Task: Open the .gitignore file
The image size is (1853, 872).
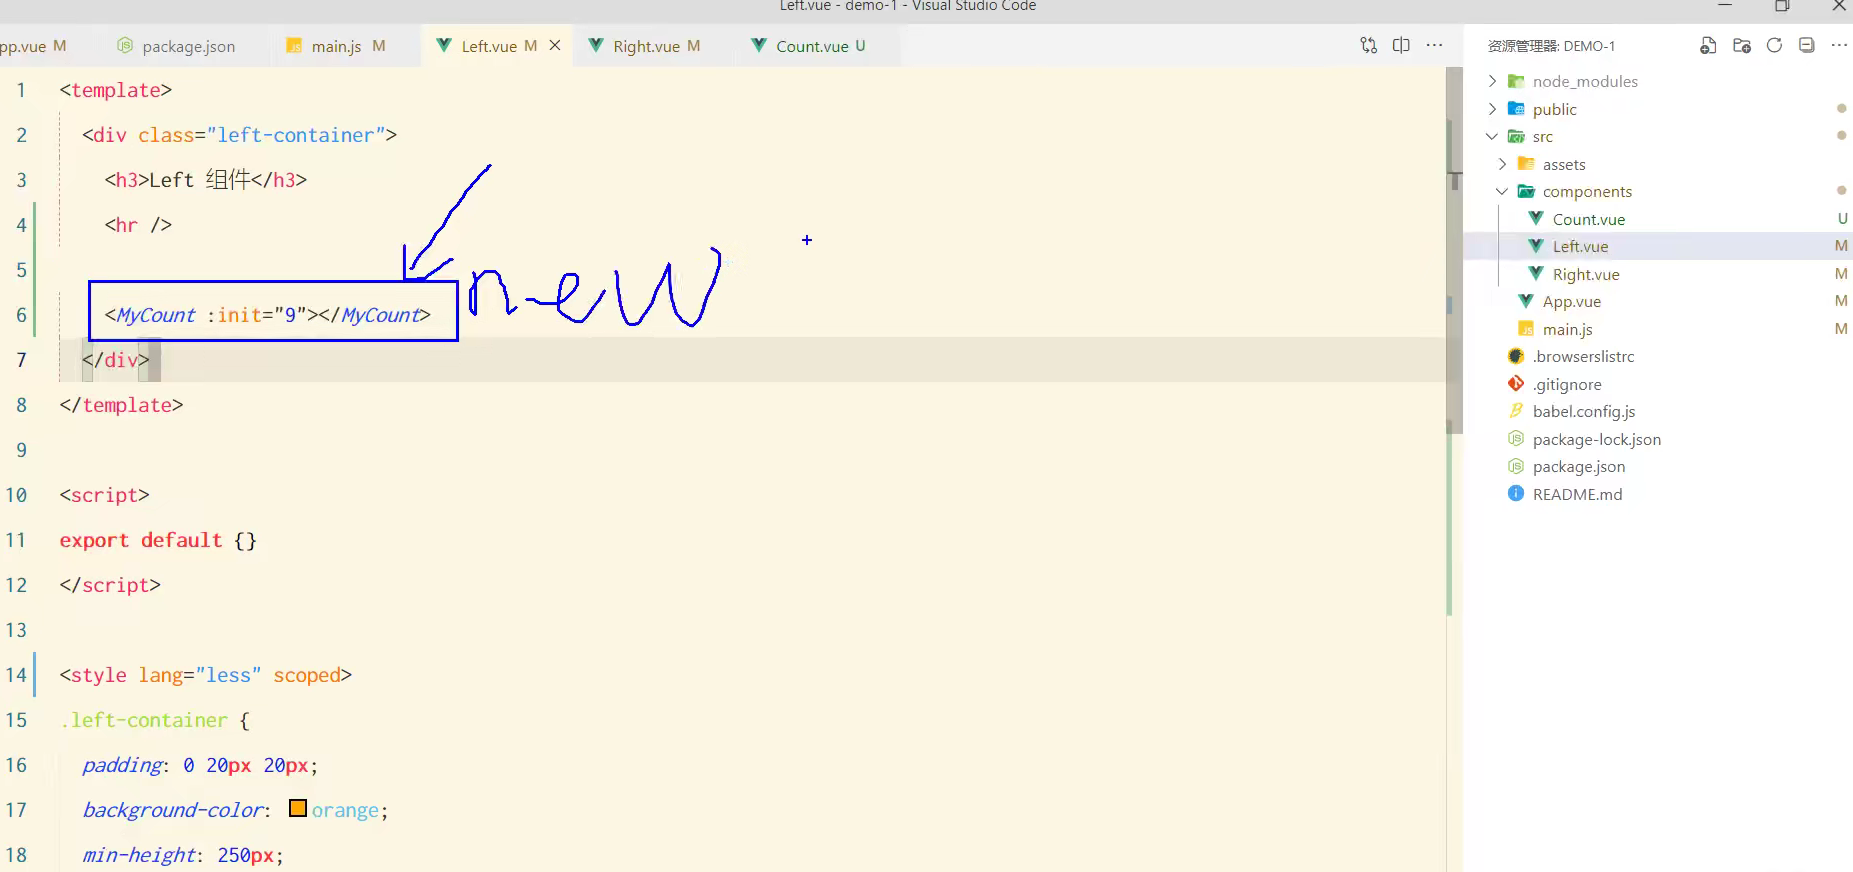Action: 1567,384
